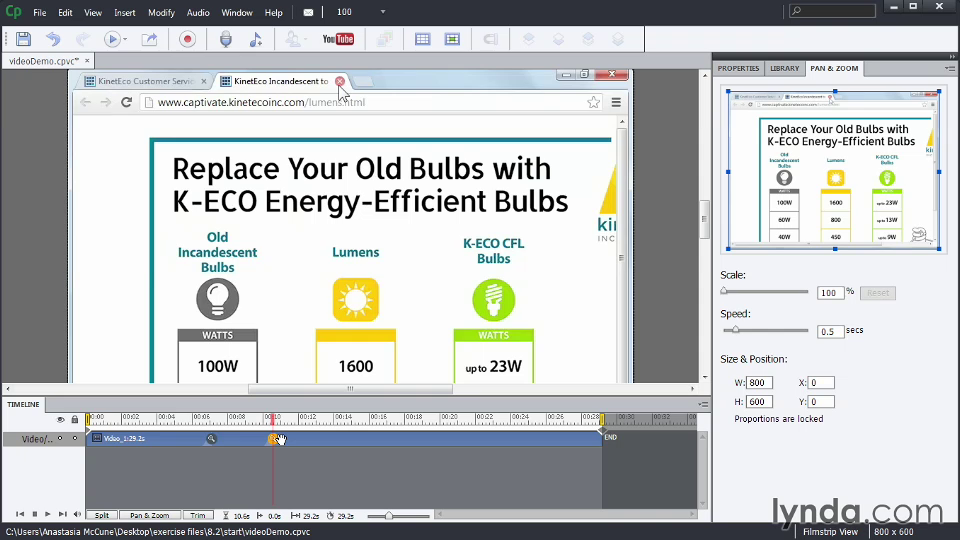Open the preview options dropdown arrow
The height and width of the screenshot is (540, 960).
125,40
